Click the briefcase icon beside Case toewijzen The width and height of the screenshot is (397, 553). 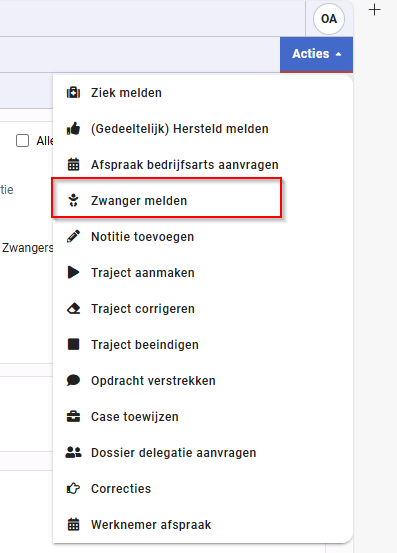73,417
